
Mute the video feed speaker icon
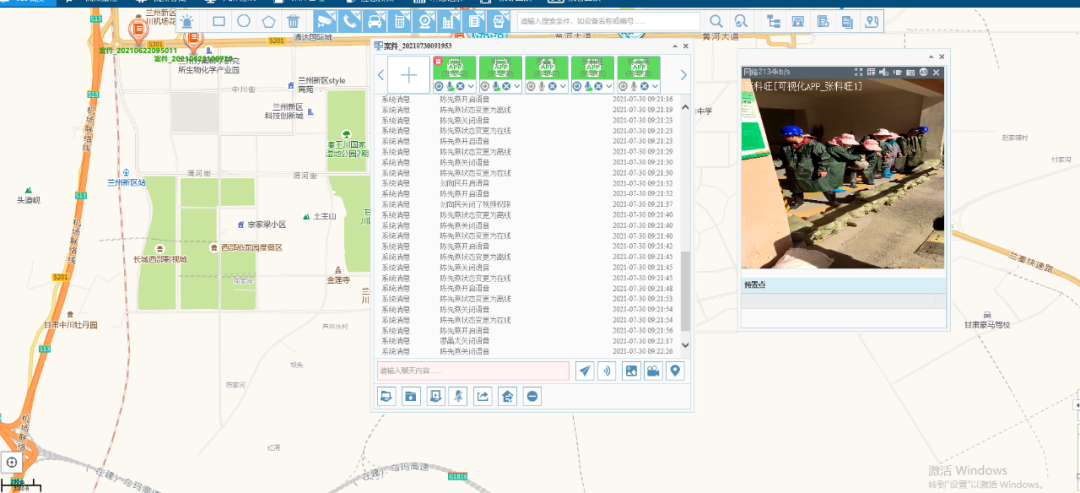point(884,72)
